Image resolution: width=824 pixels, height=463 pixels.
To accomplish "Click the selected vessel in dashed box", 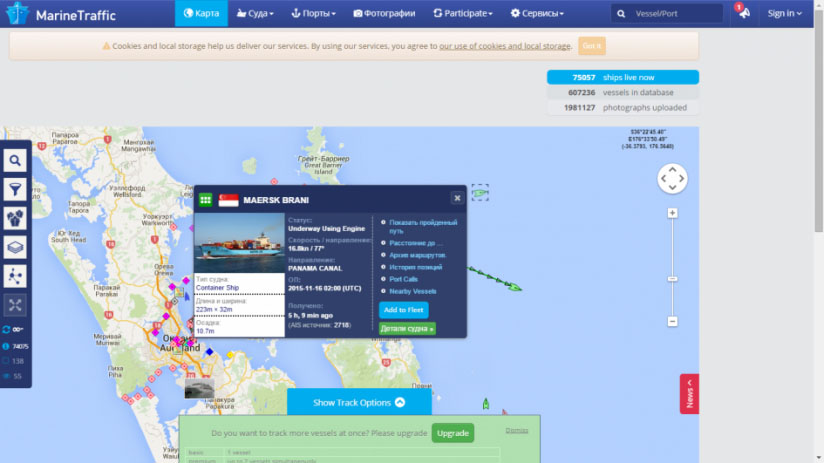I will tap(480, 193).
